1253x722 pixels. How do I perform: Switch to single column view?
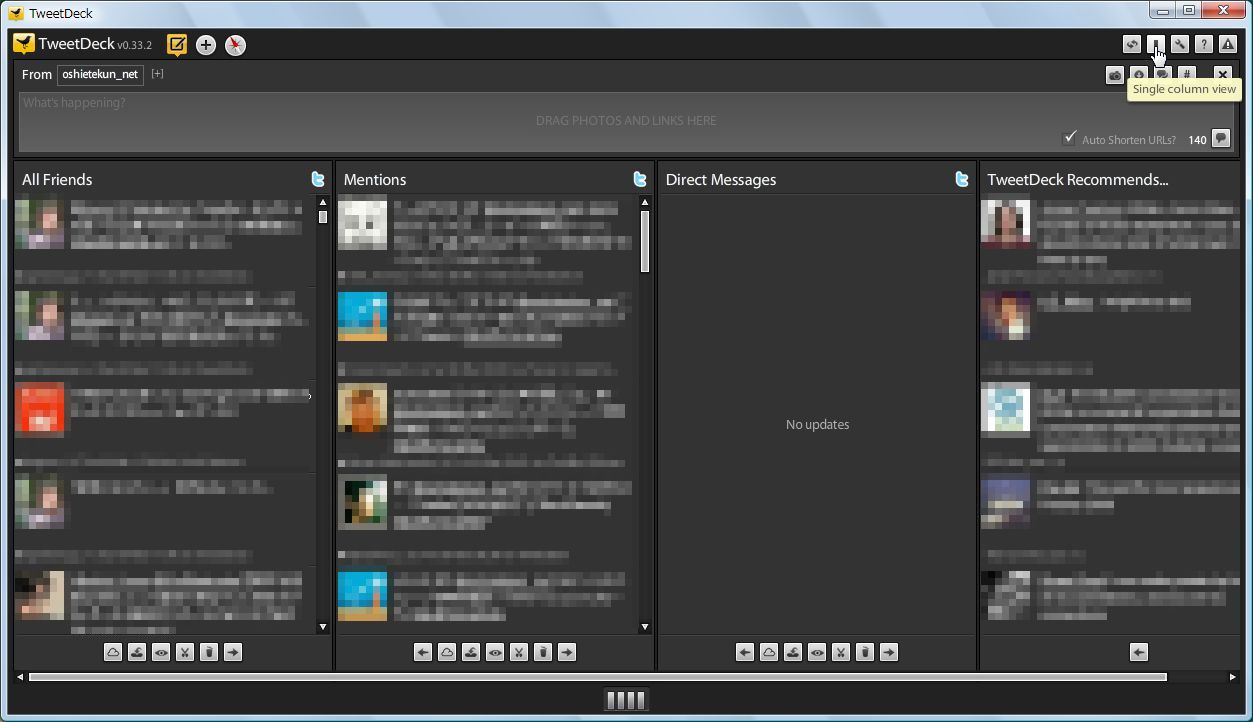pyautogui.click(x=1156, y=45)
